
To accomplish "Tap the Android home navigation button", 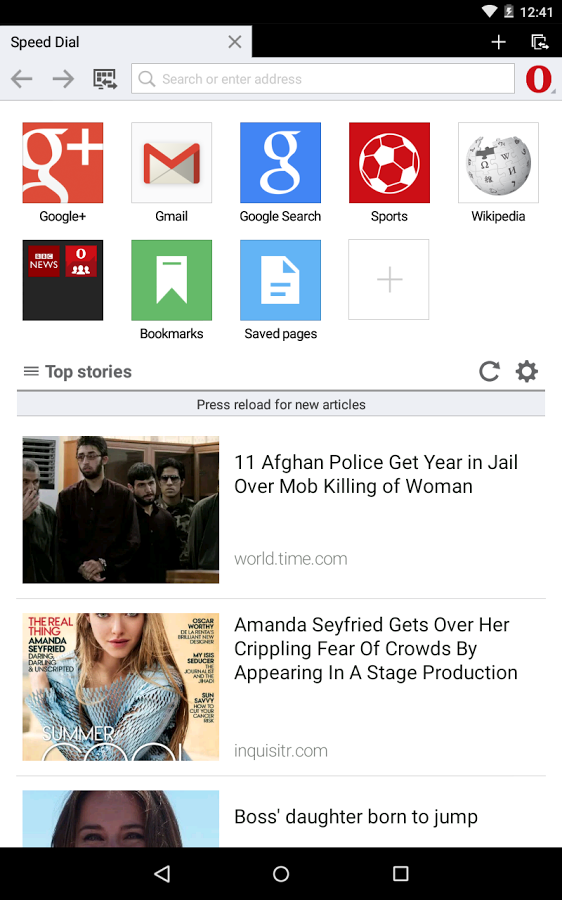I will point(281,874).
